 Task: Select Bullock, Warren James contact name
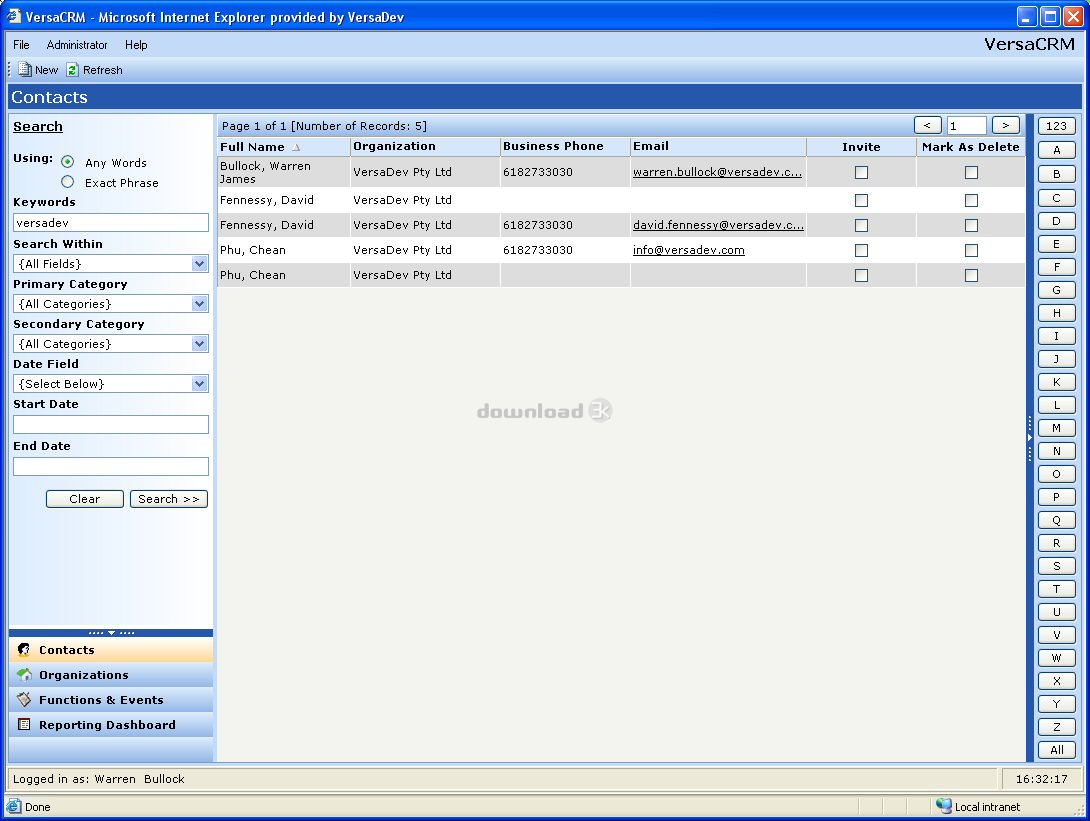[265, 172]
